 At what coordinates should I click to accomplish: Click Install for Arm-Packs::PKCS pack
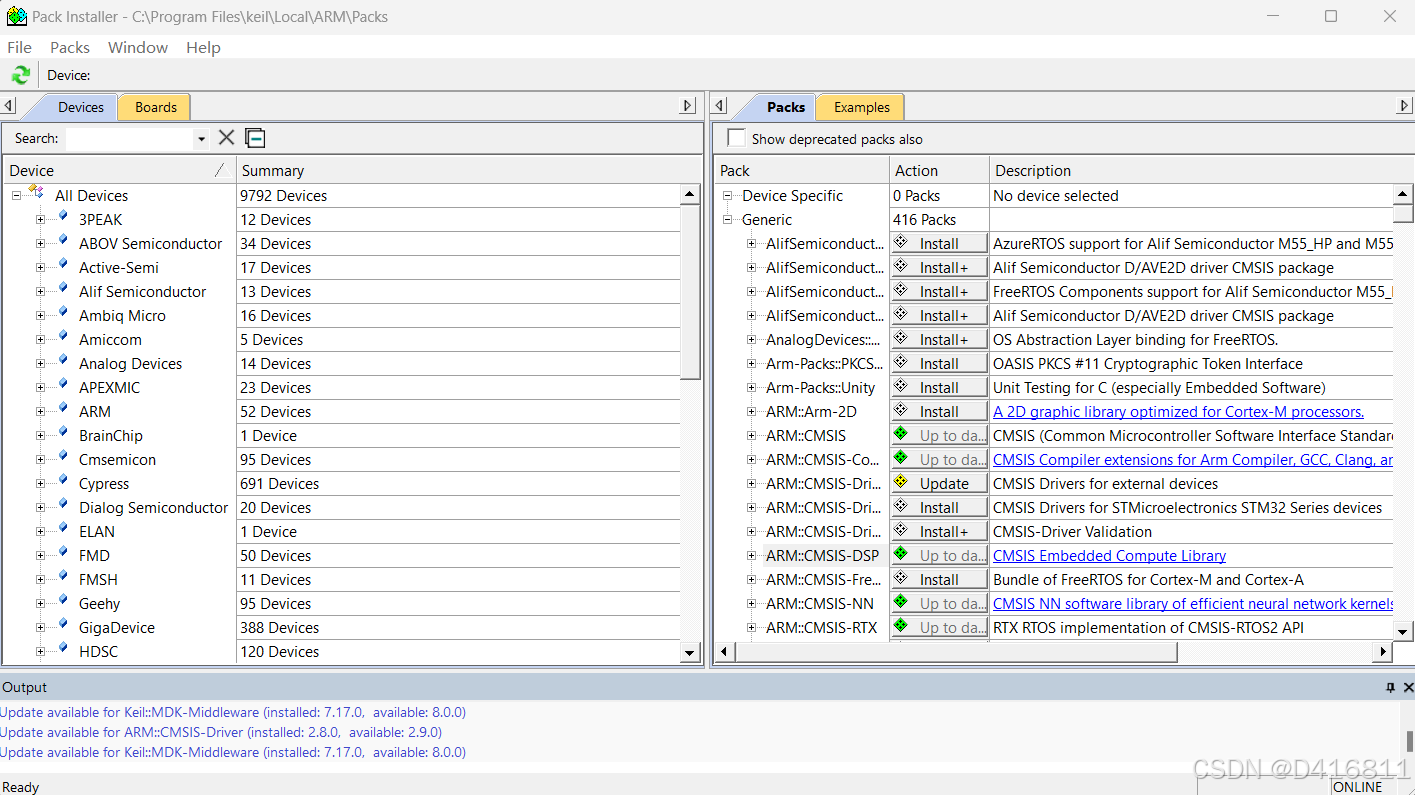pyautogui.click(x=939, y=364)
